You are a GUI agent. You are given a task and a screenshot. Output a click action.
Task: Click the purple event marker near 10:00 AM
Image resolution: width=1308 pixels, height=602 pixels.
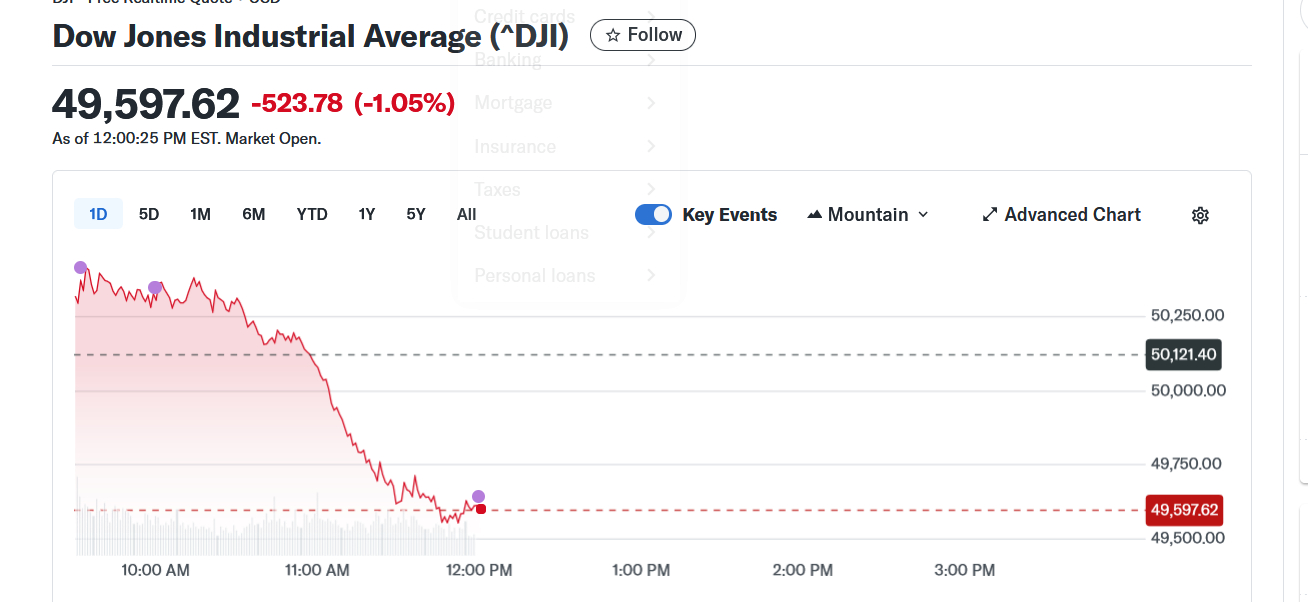(155, 287)
